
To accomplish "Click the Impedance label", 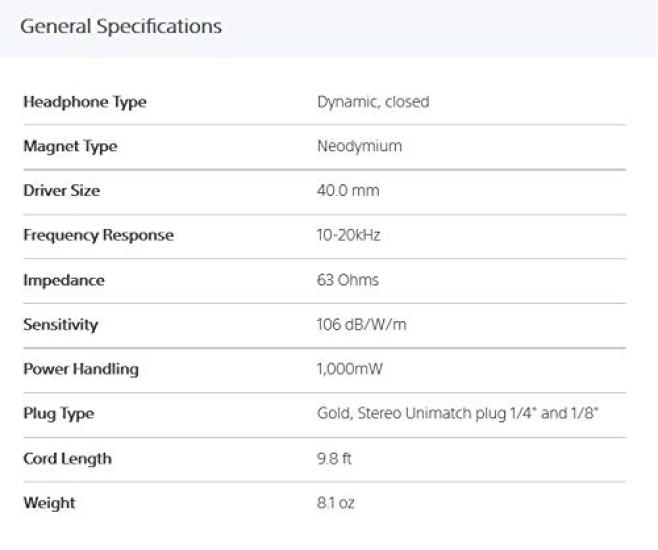I will pyautogui.click(x=64, y=281).
